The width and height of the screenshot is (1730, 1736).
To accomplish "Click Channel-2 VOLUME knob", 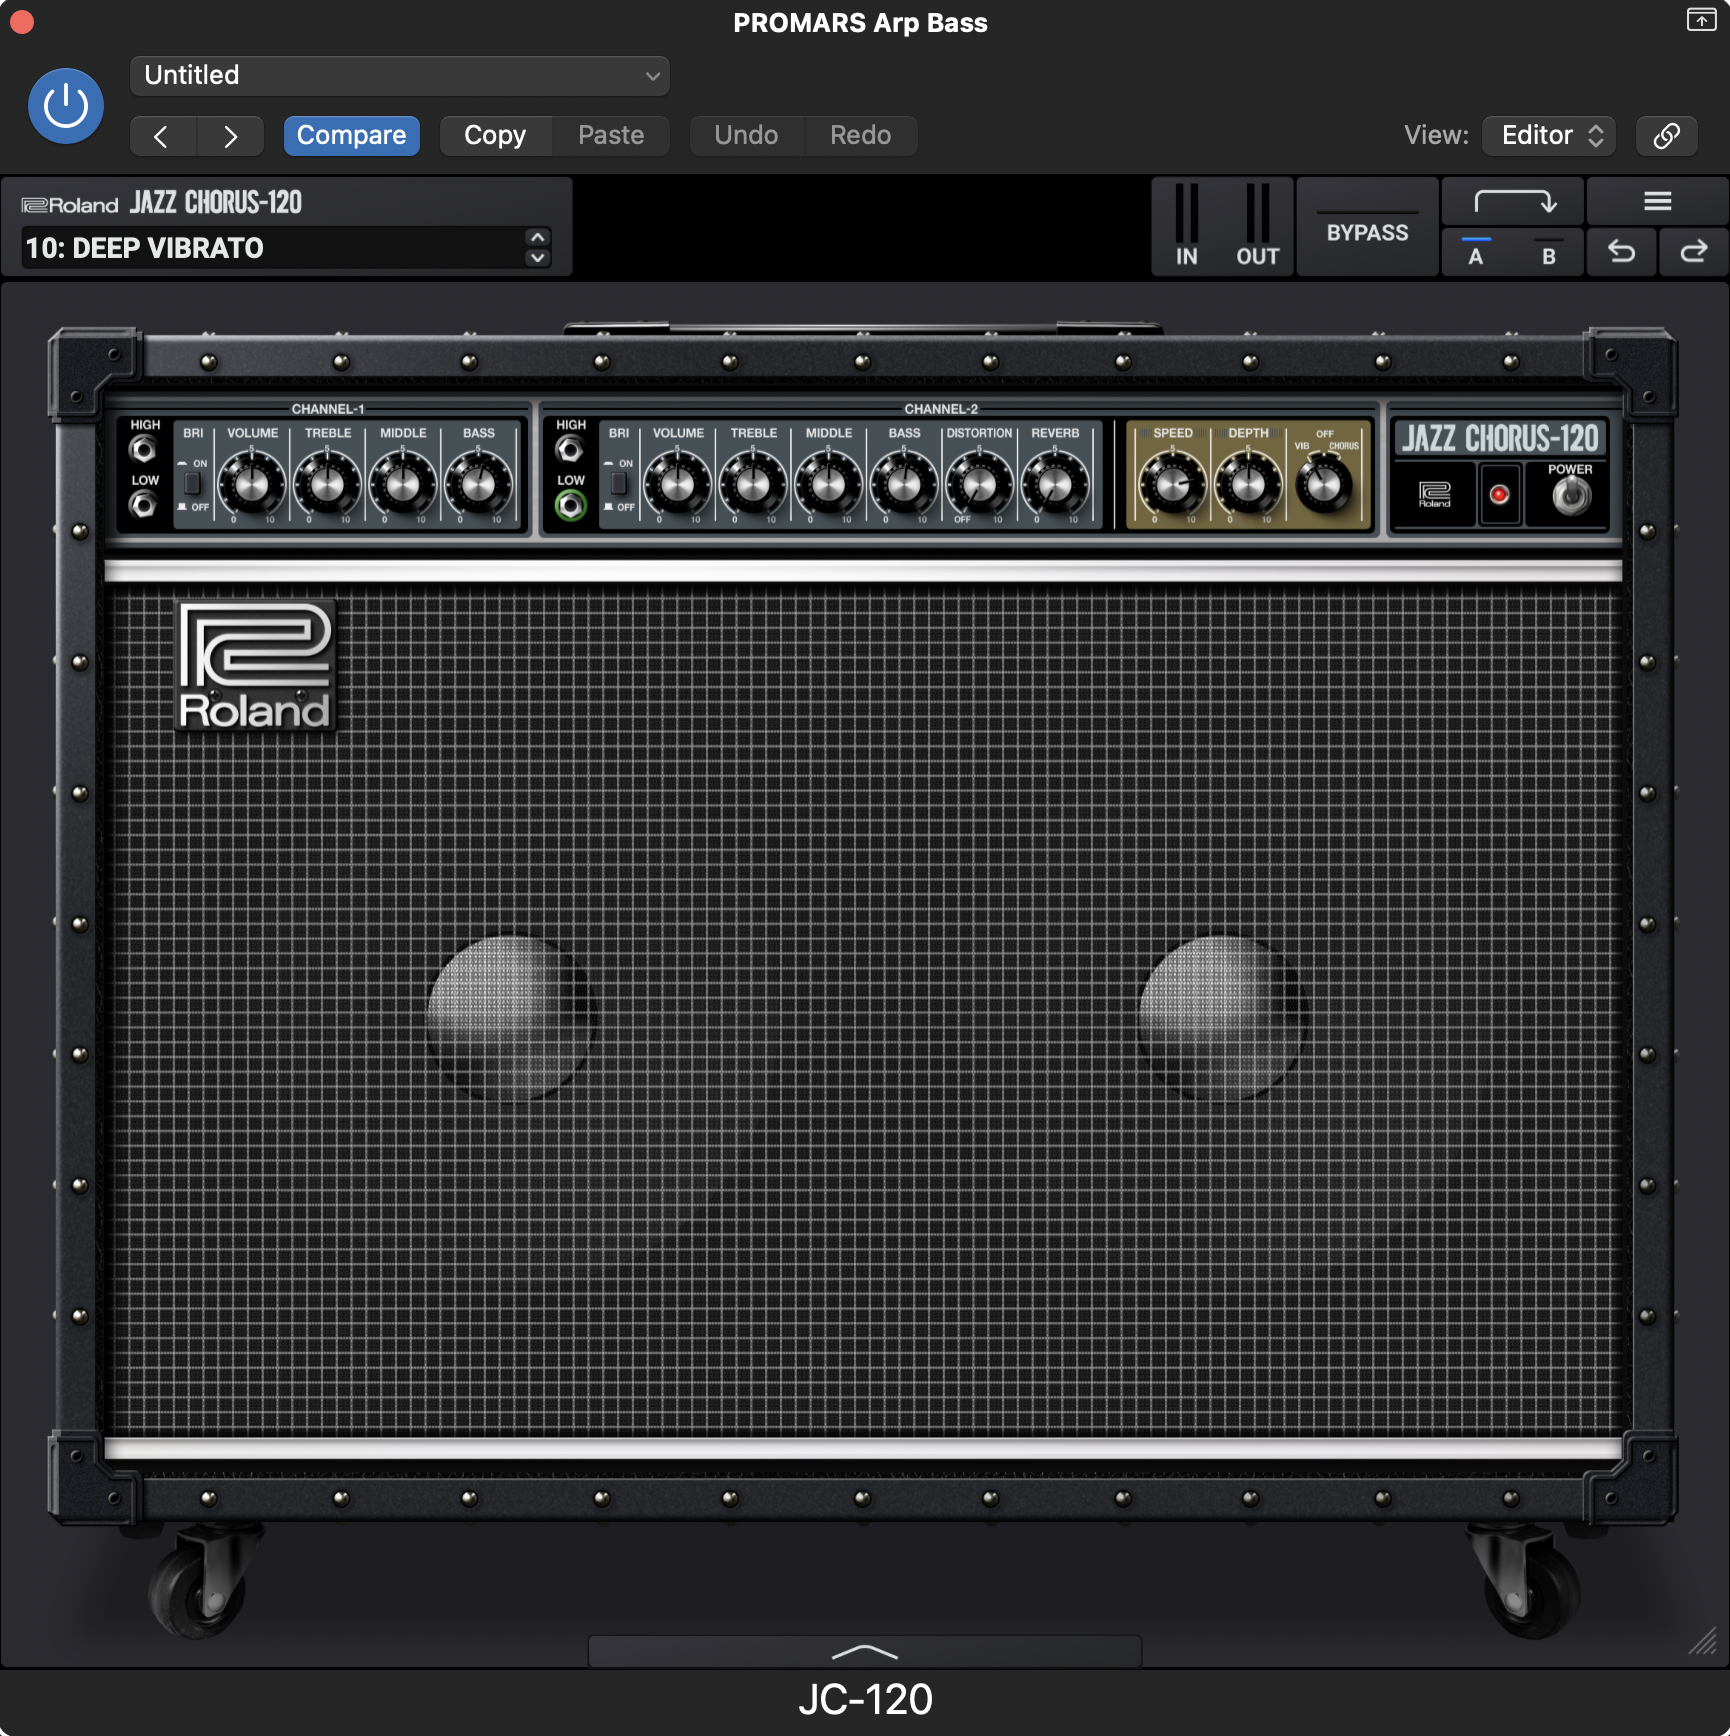I will (678, 484).
